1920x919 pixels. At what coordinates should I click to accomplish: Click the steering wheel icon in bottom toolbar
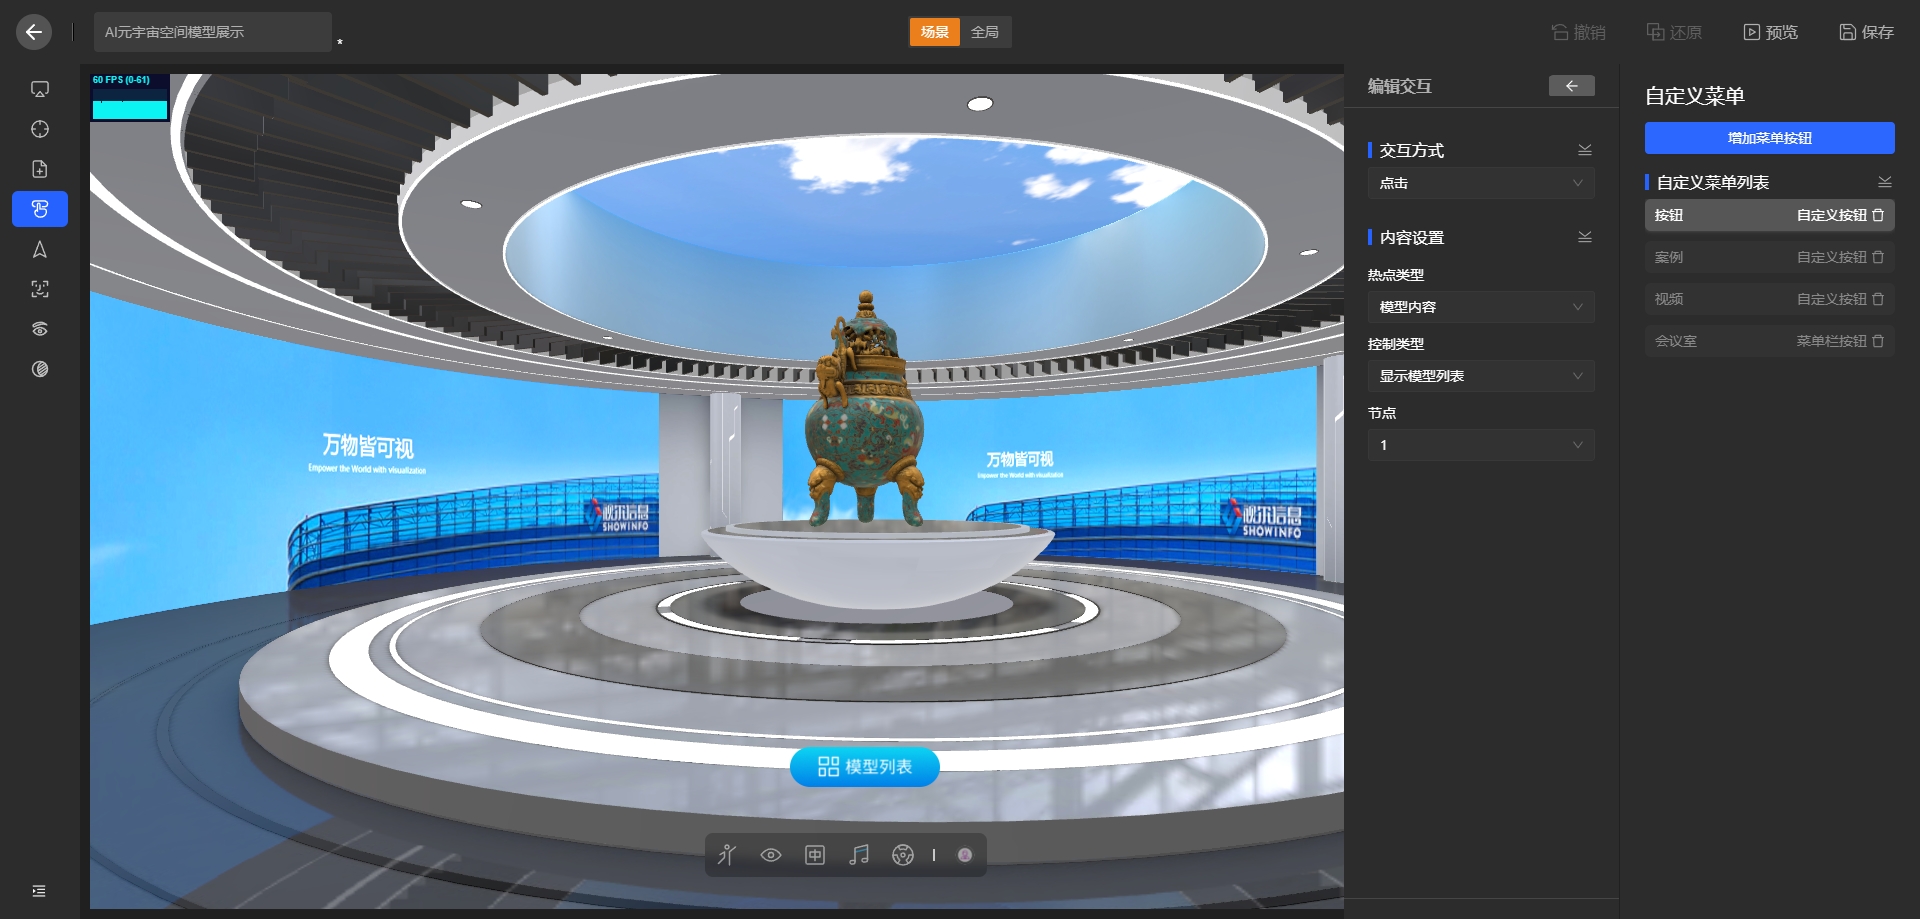902,855
